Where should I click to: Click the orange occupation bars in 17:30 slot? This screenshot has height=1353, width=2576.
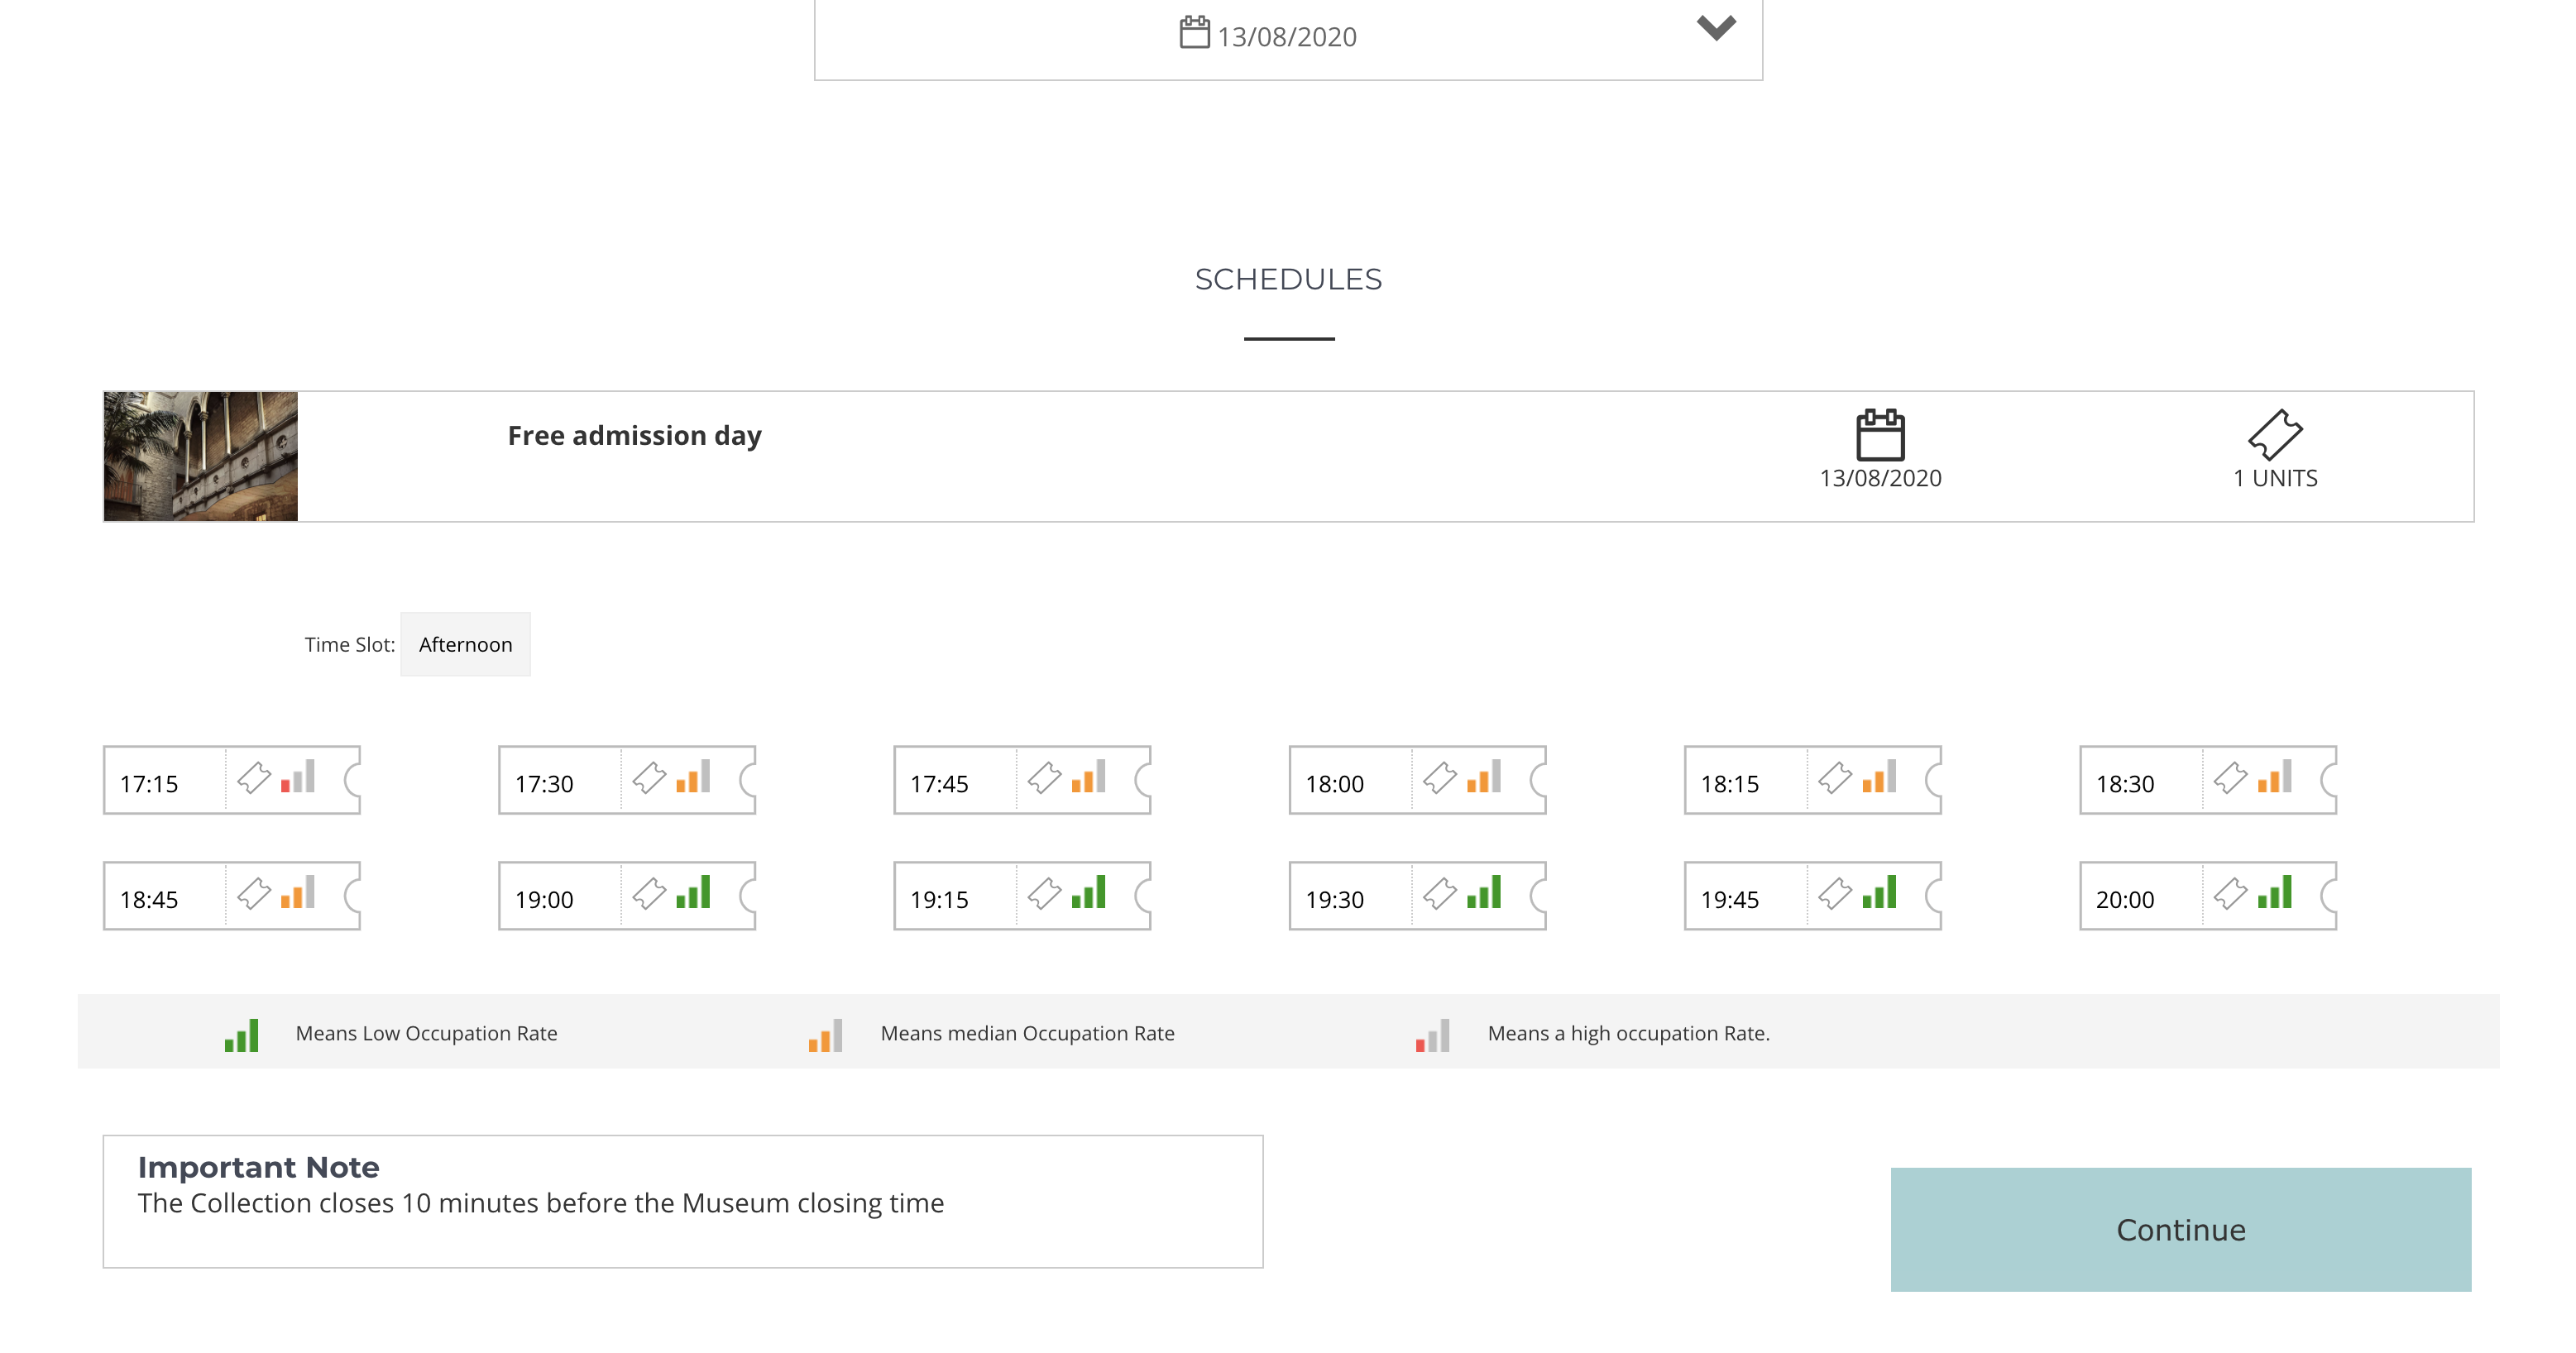(693, 776)
